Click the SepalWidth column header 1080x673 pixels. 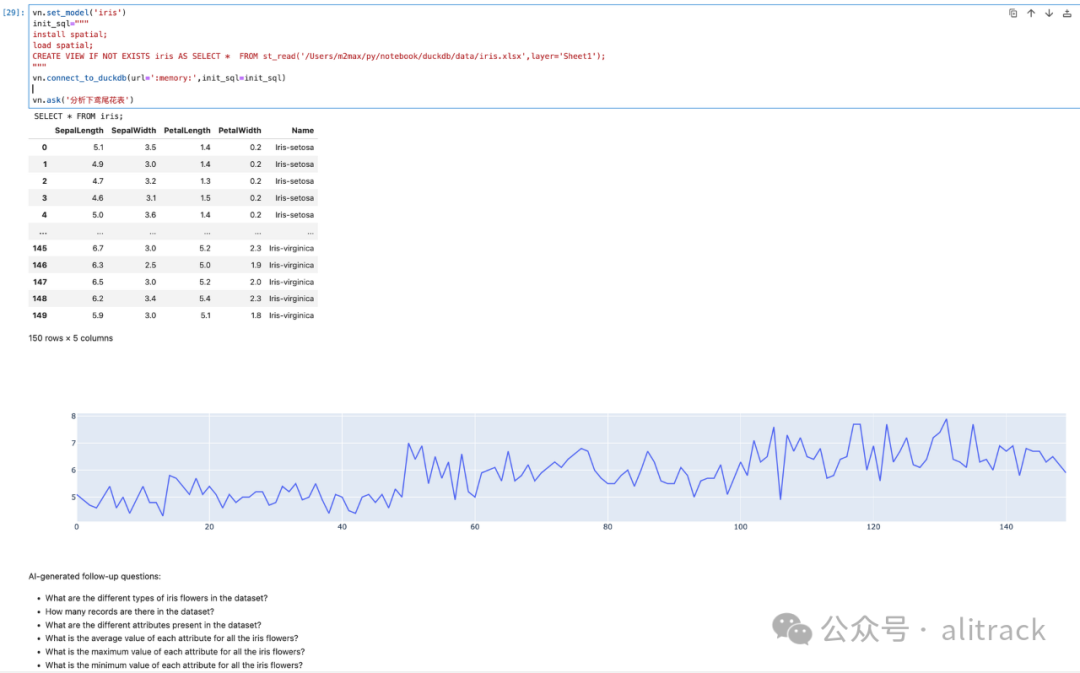tap(134, 130)
